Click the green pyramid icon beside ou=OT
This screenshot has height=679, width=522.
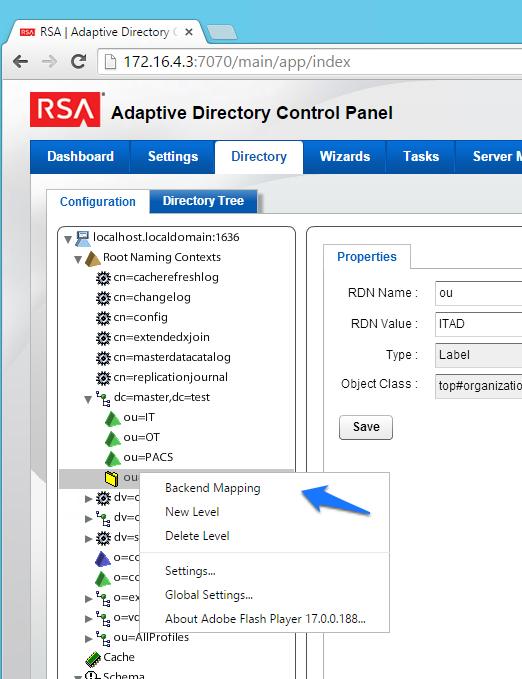click(x=113, y=438)
